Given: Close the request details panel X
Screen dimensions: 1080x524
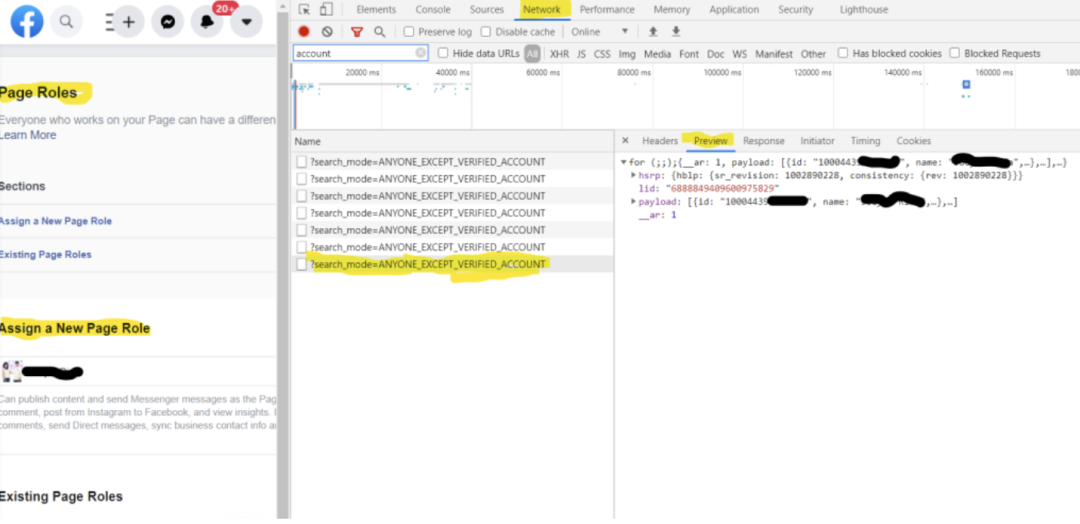Looking at the screenshot, I should tap(625, 140).
